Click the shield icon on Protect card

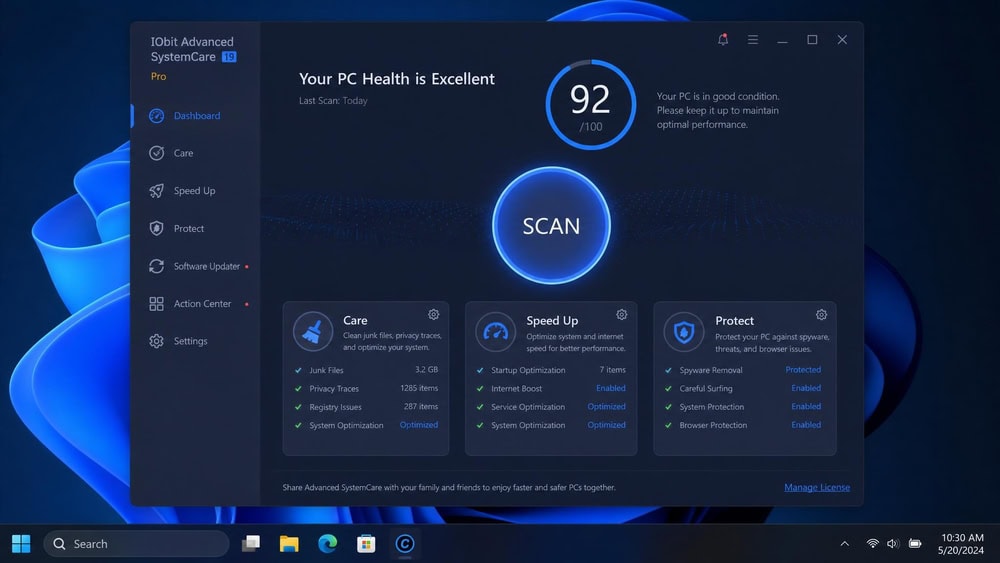(684, 332)
